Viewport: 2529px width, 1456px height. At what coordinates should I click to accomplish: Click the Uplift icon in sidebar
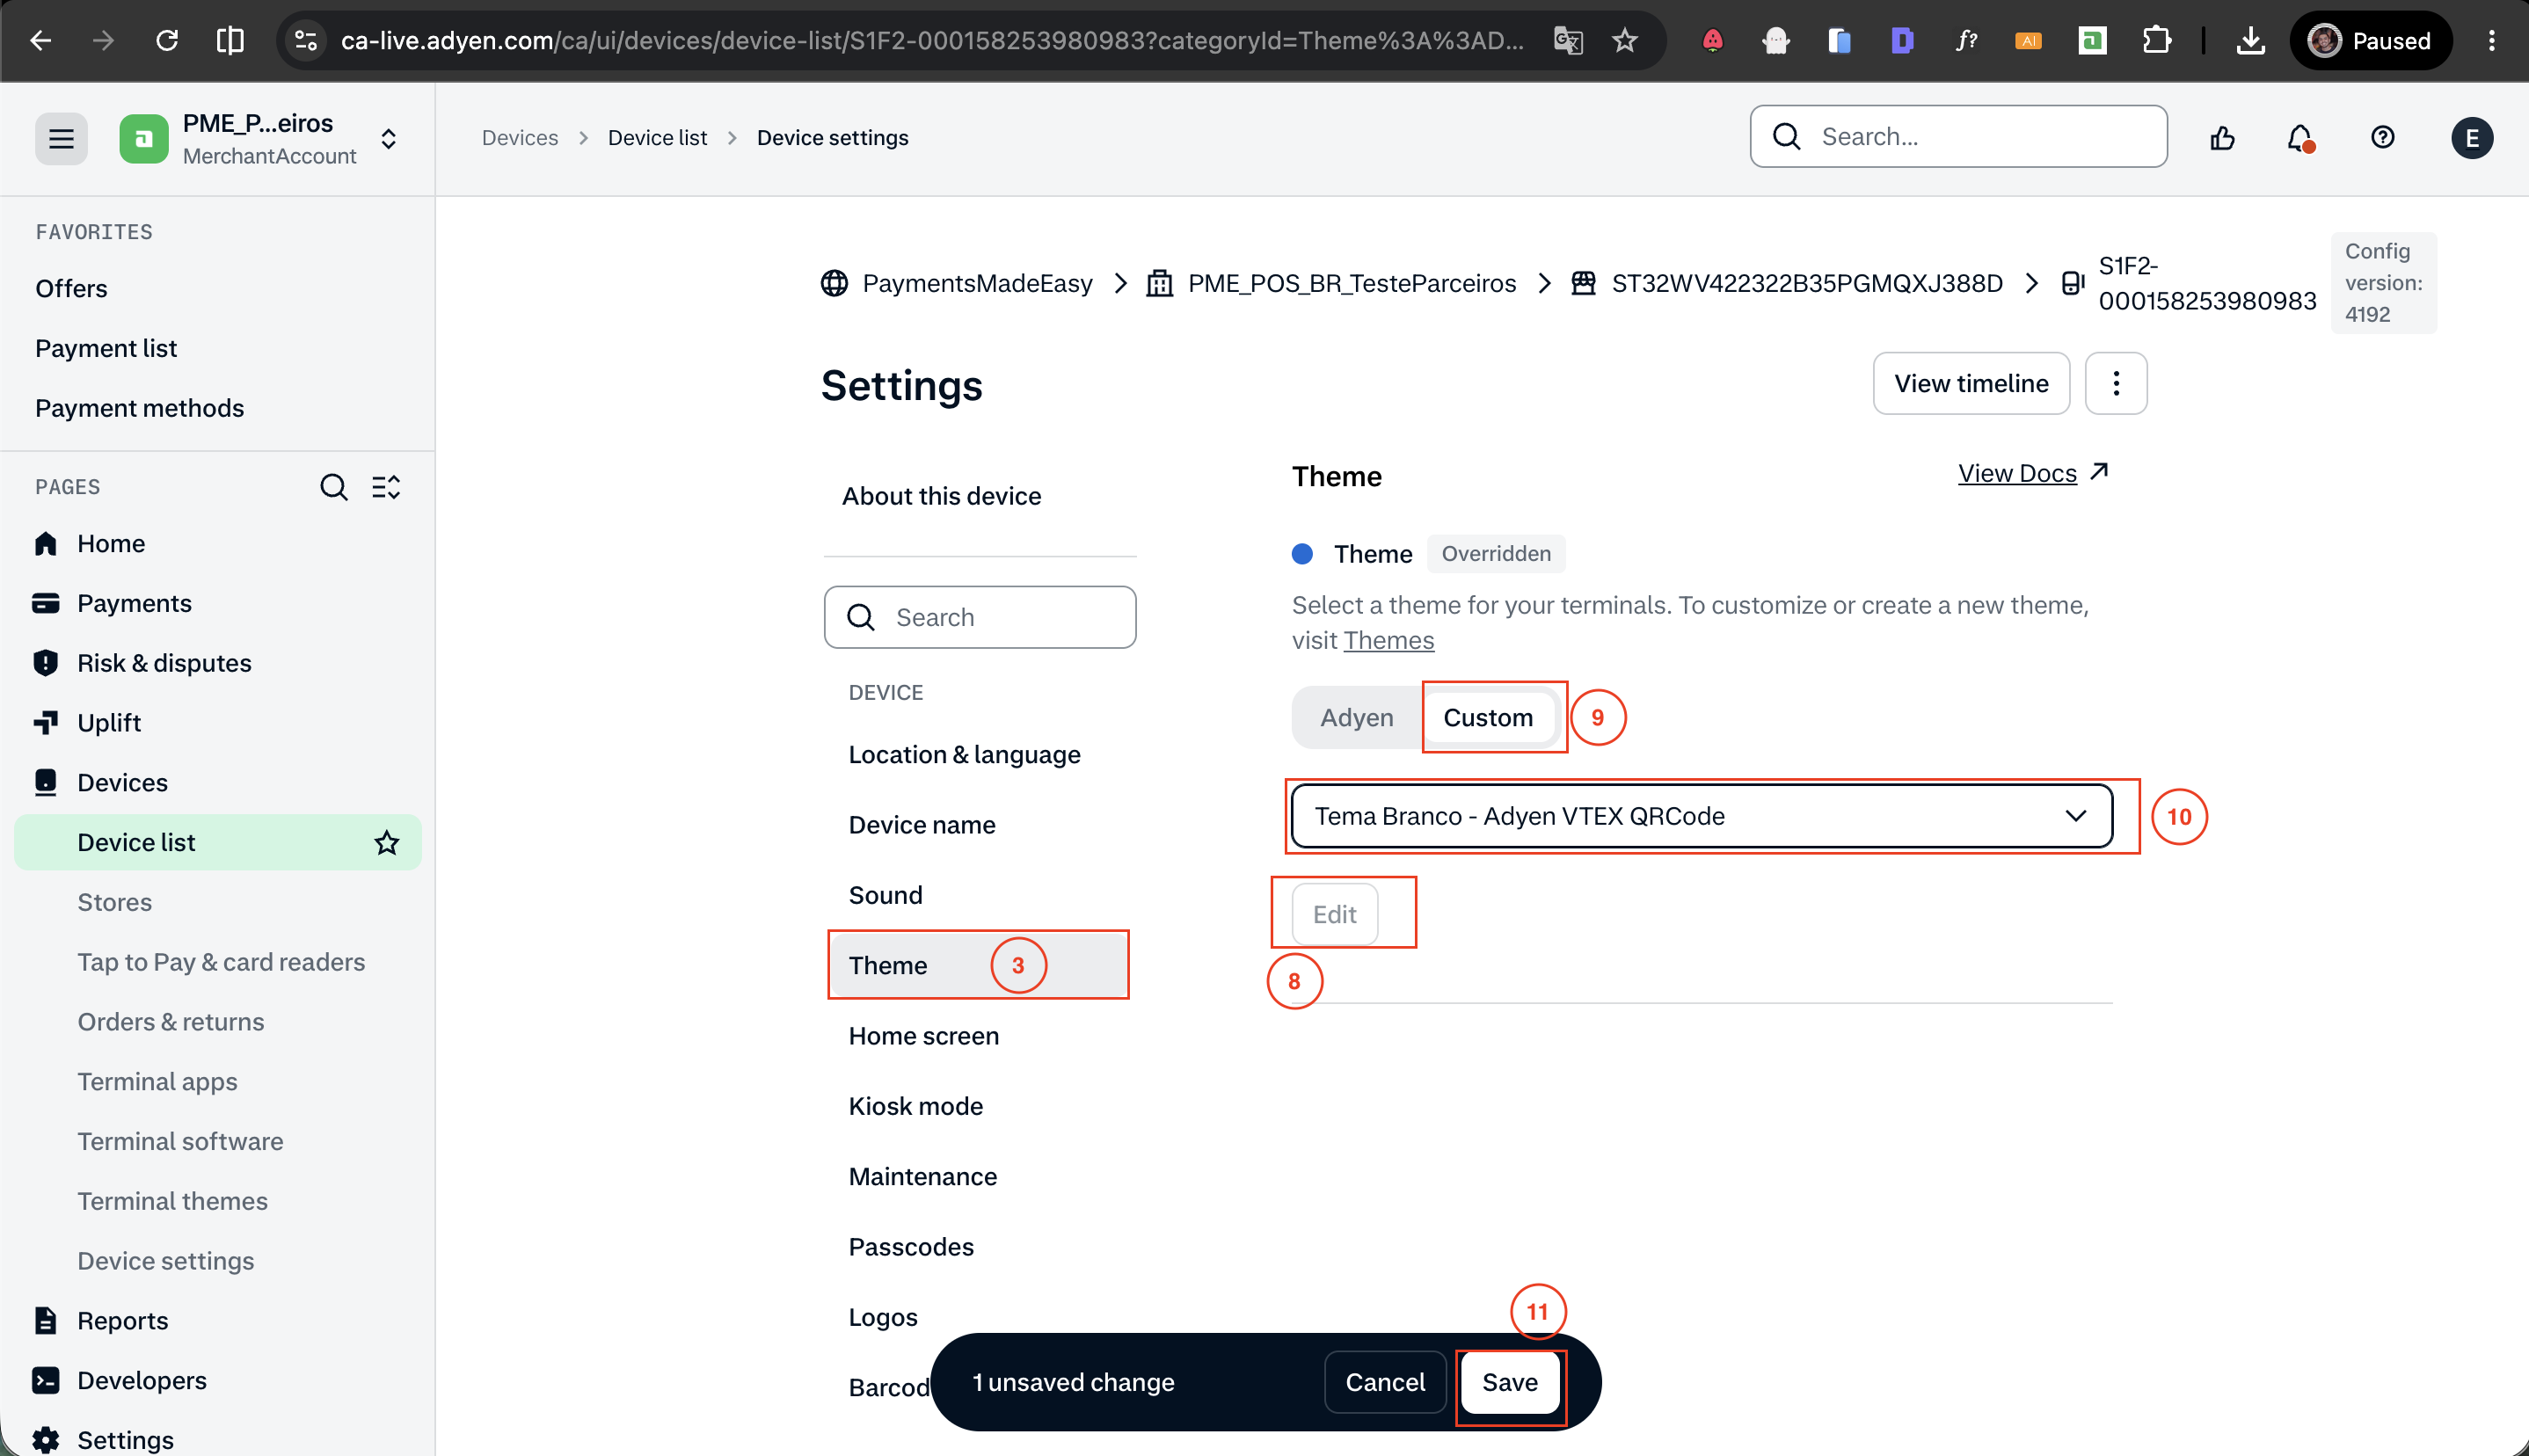coord(46,722)
